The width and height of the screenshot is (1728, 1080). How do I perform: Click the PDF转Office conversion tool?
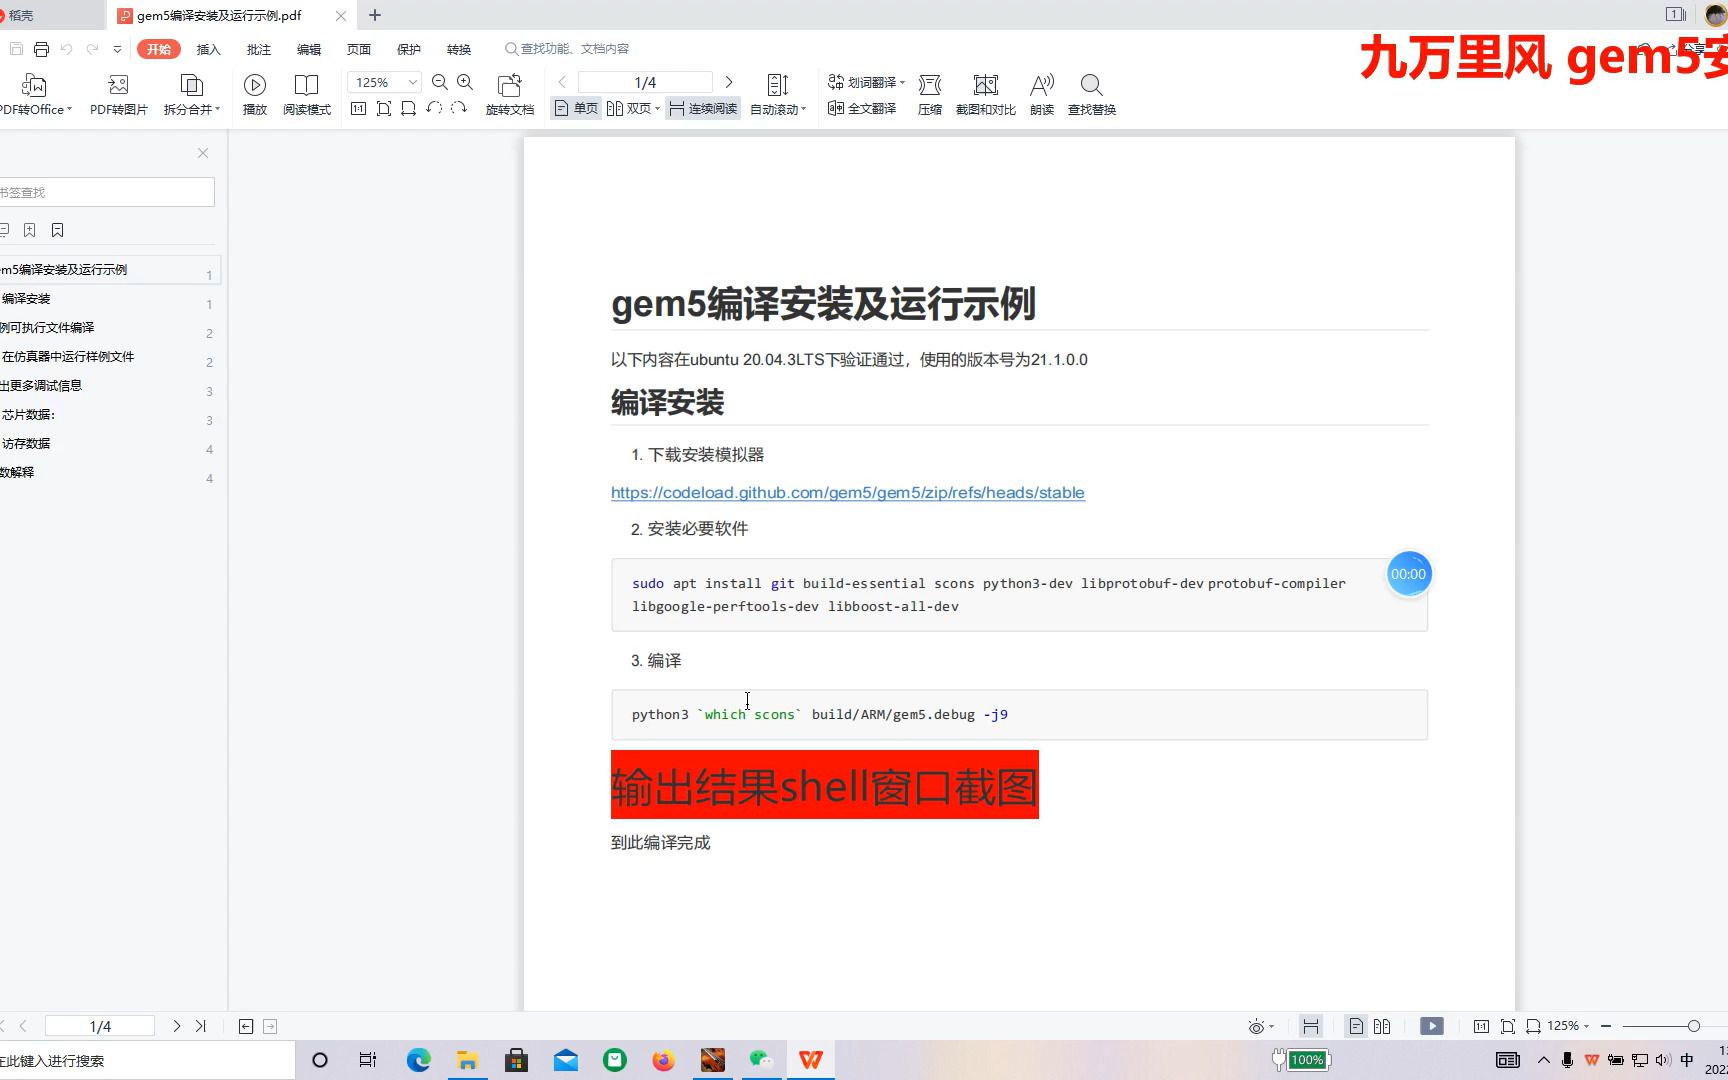(x=34, y=95)
